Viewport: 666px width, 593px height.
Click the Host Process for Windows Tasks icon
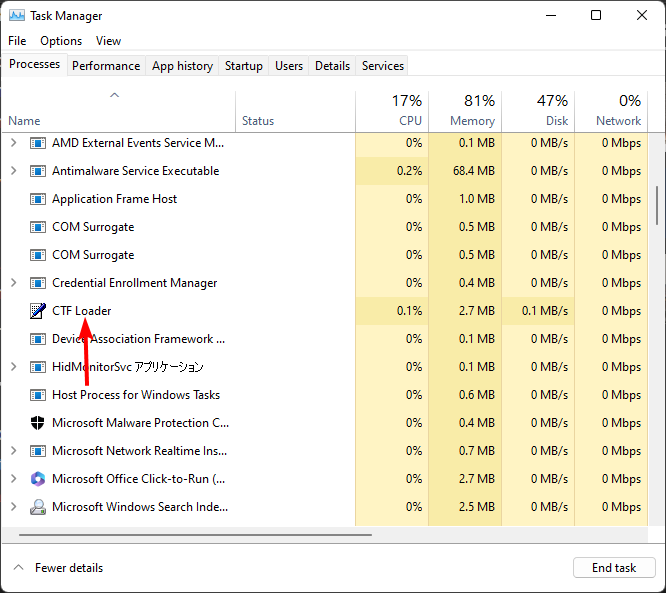click(x=38, y=395)
